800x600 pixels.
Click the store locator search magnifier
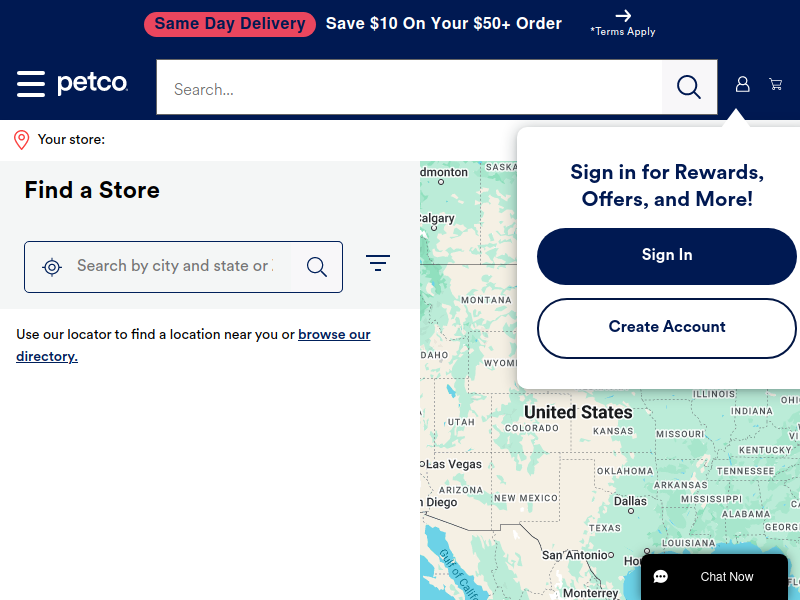click(x=317, y=267)
